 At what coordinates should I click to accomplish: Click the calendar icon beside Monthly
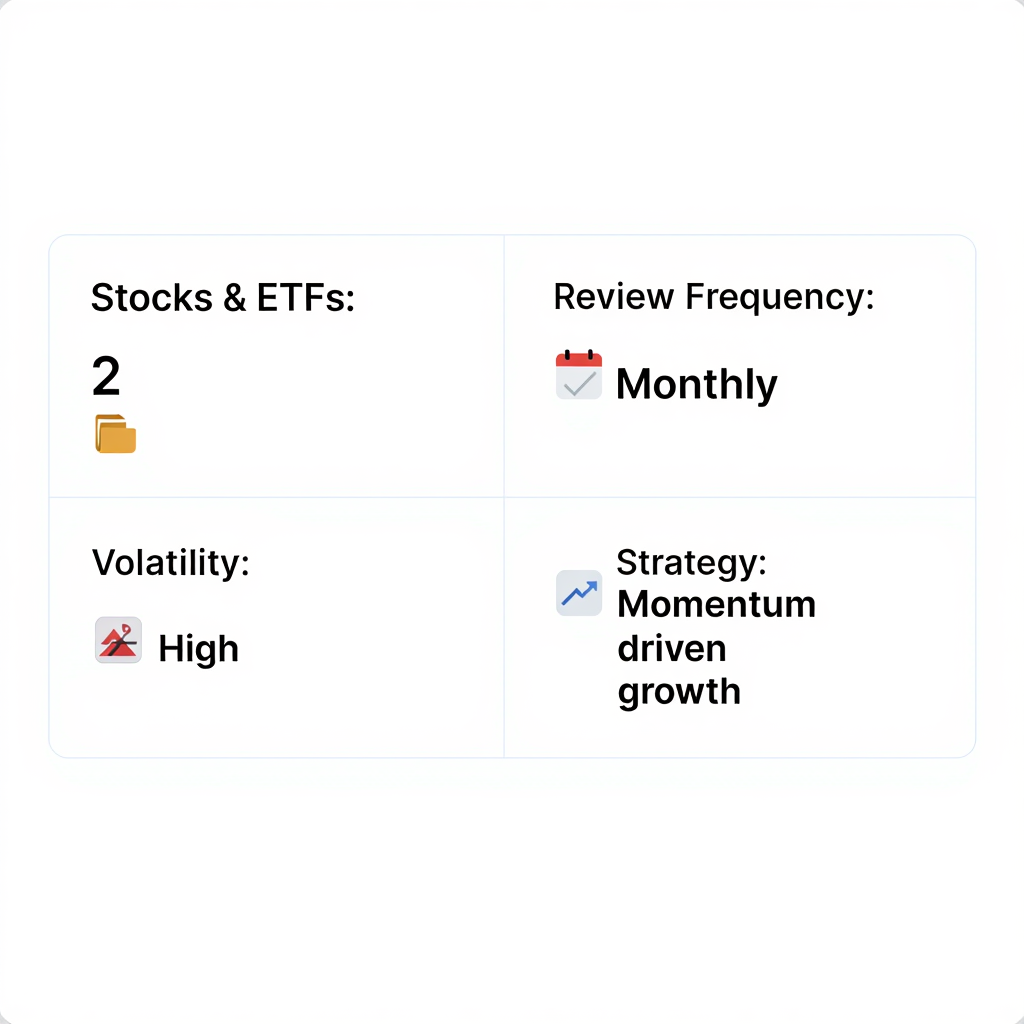tap(579, 376)
